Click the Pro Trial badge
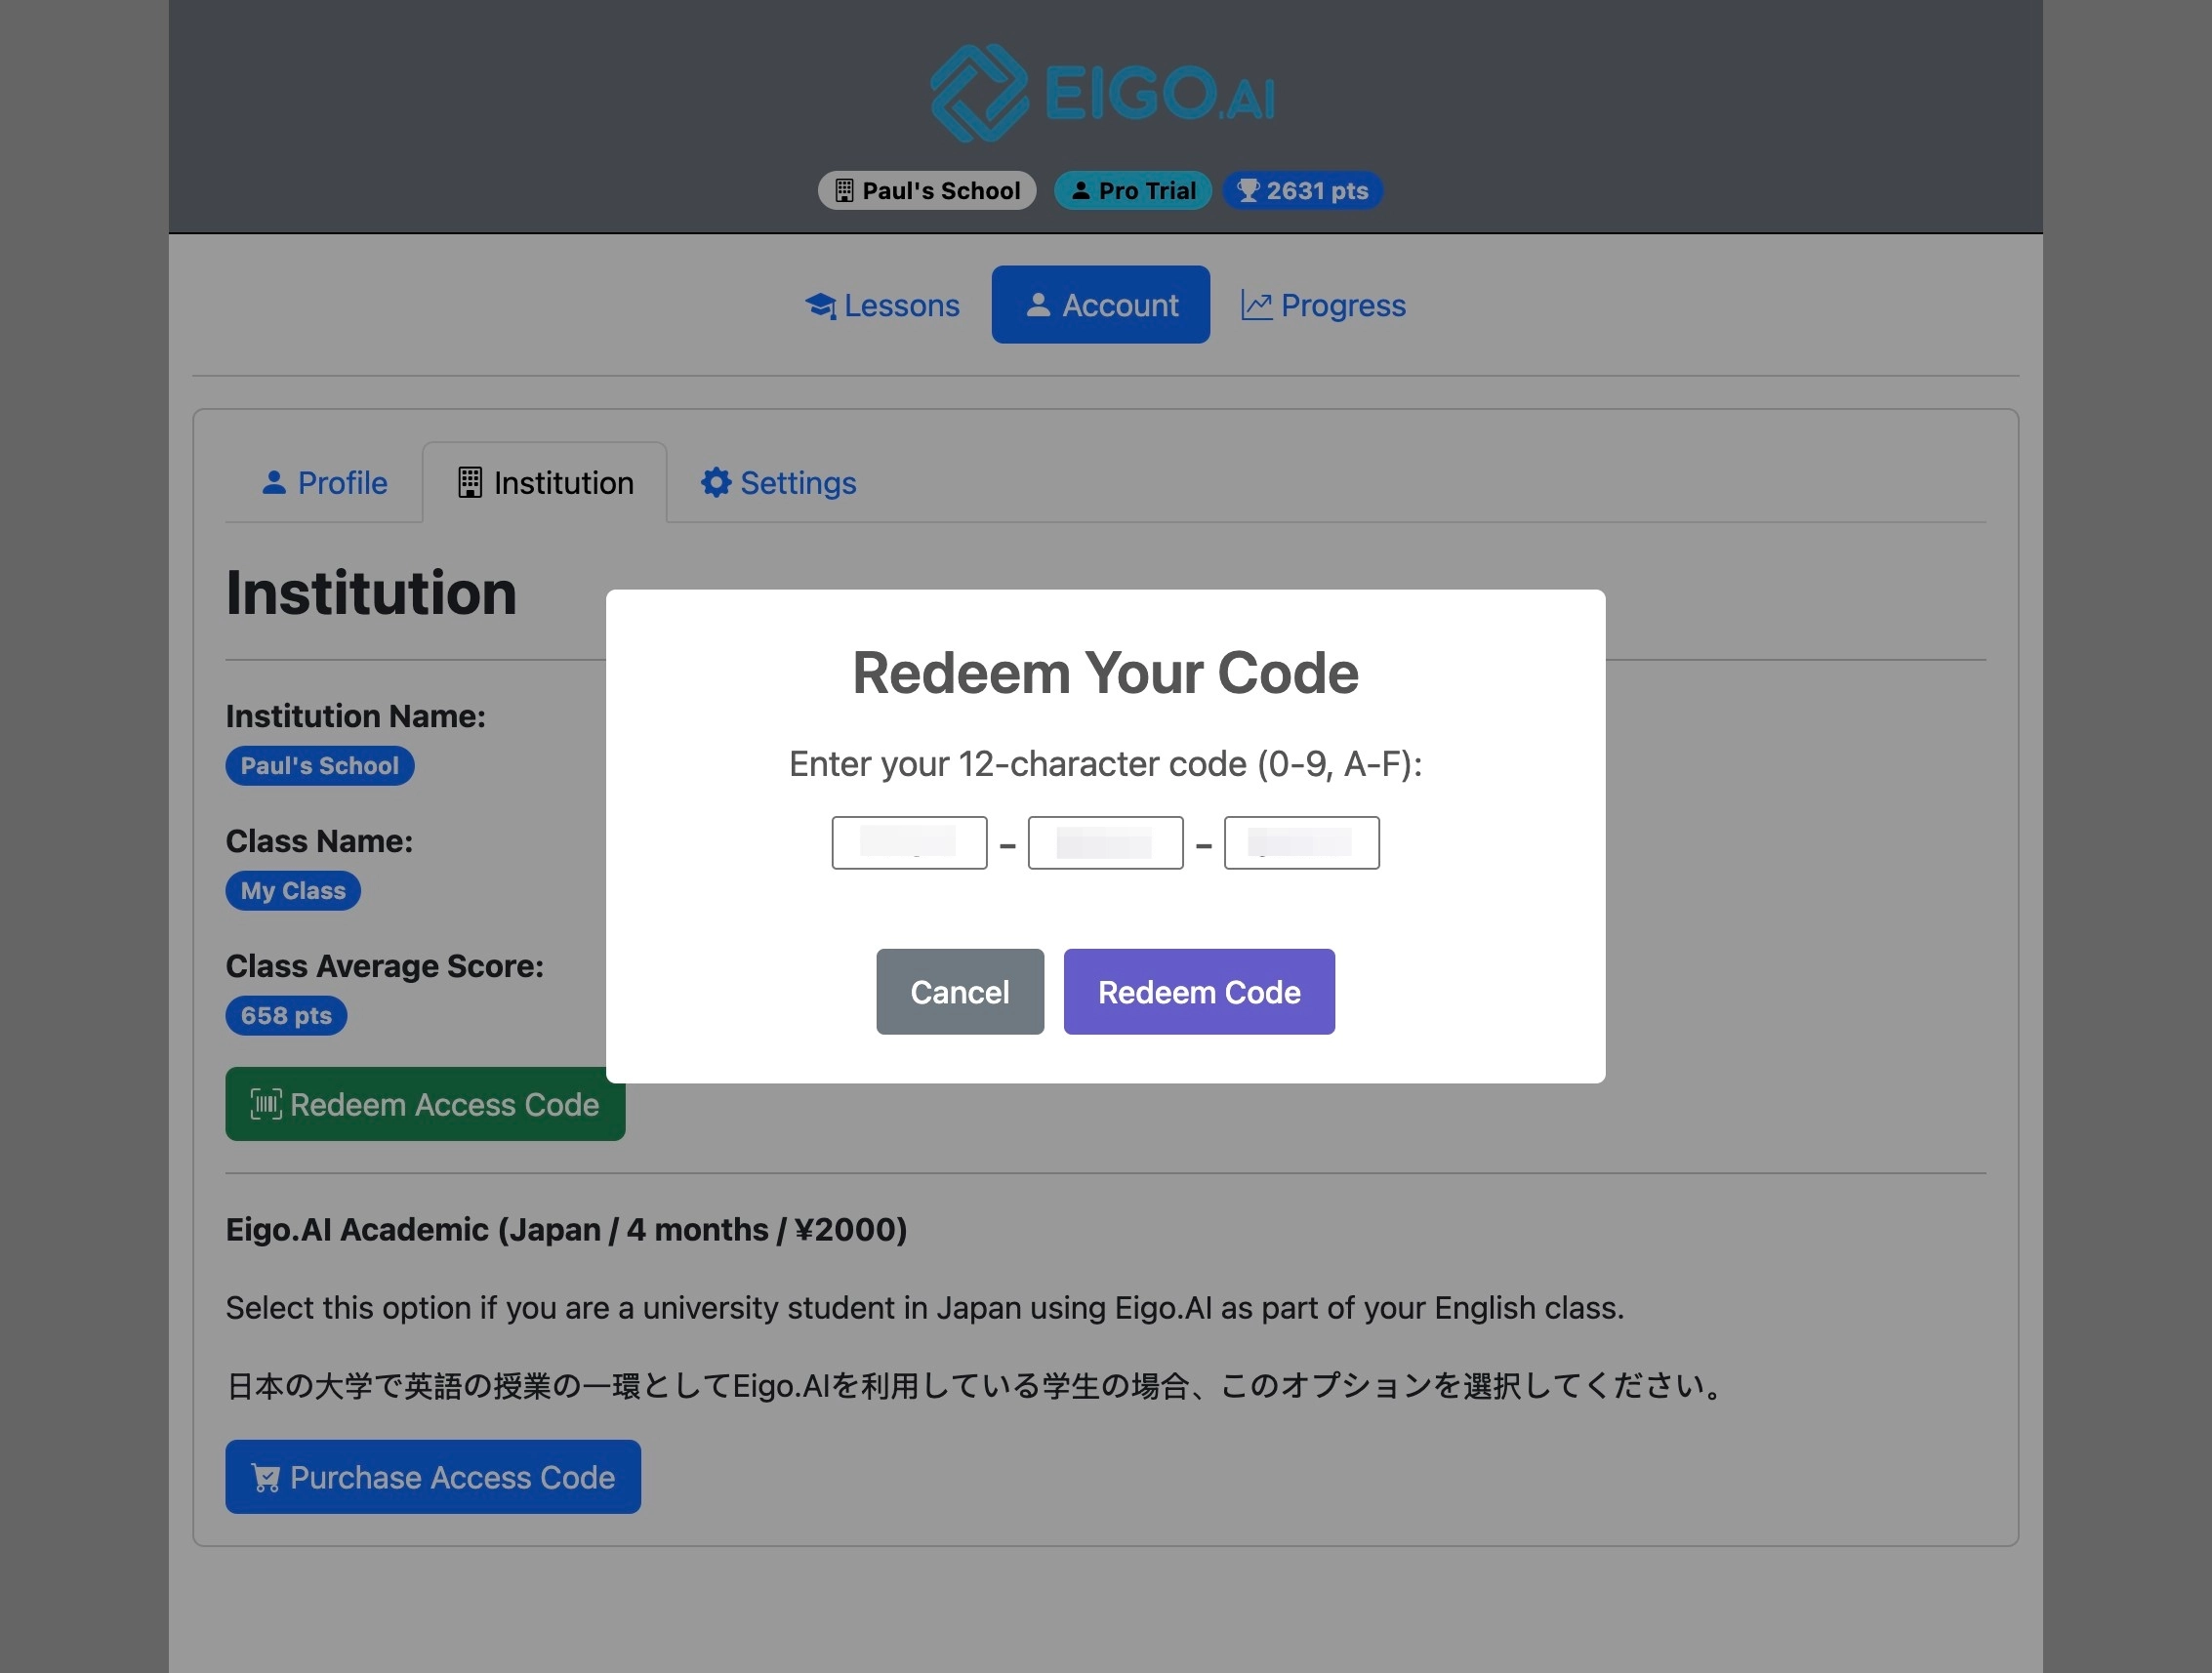Viewport: 2212px width, 1673px height. 1133,191
